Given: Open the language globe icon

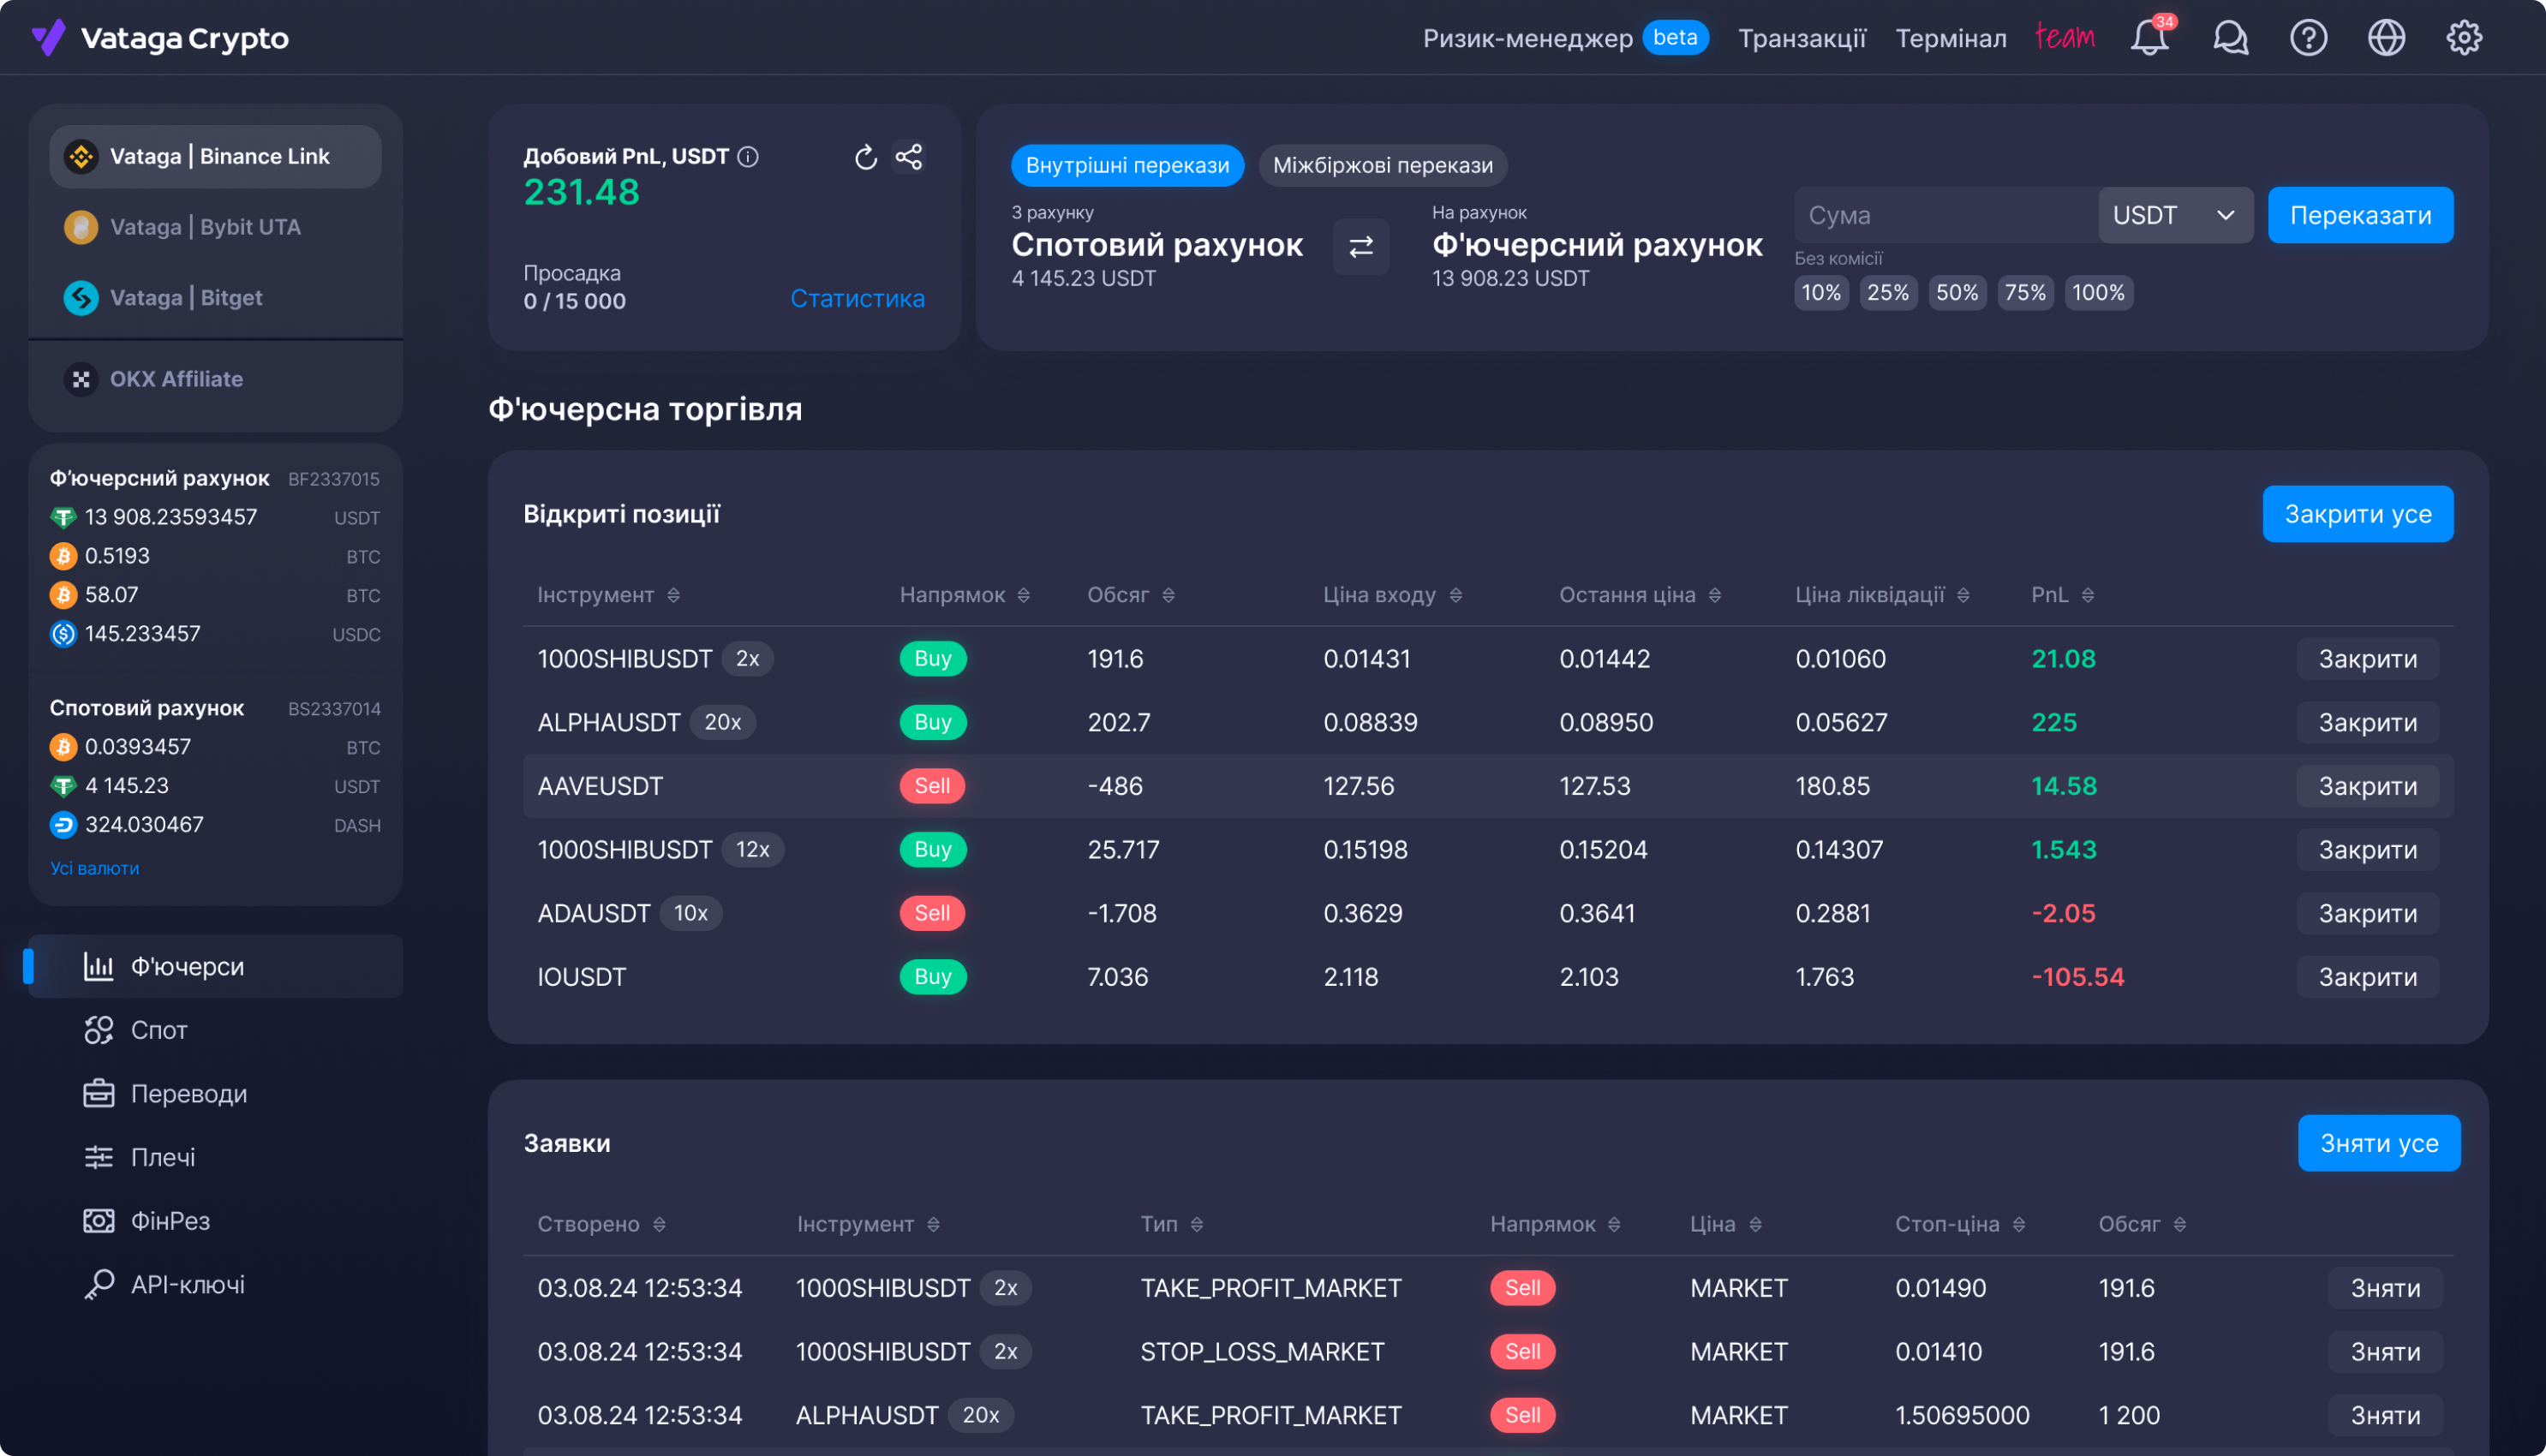Looking at the screenshot, I should (2386, 38).
